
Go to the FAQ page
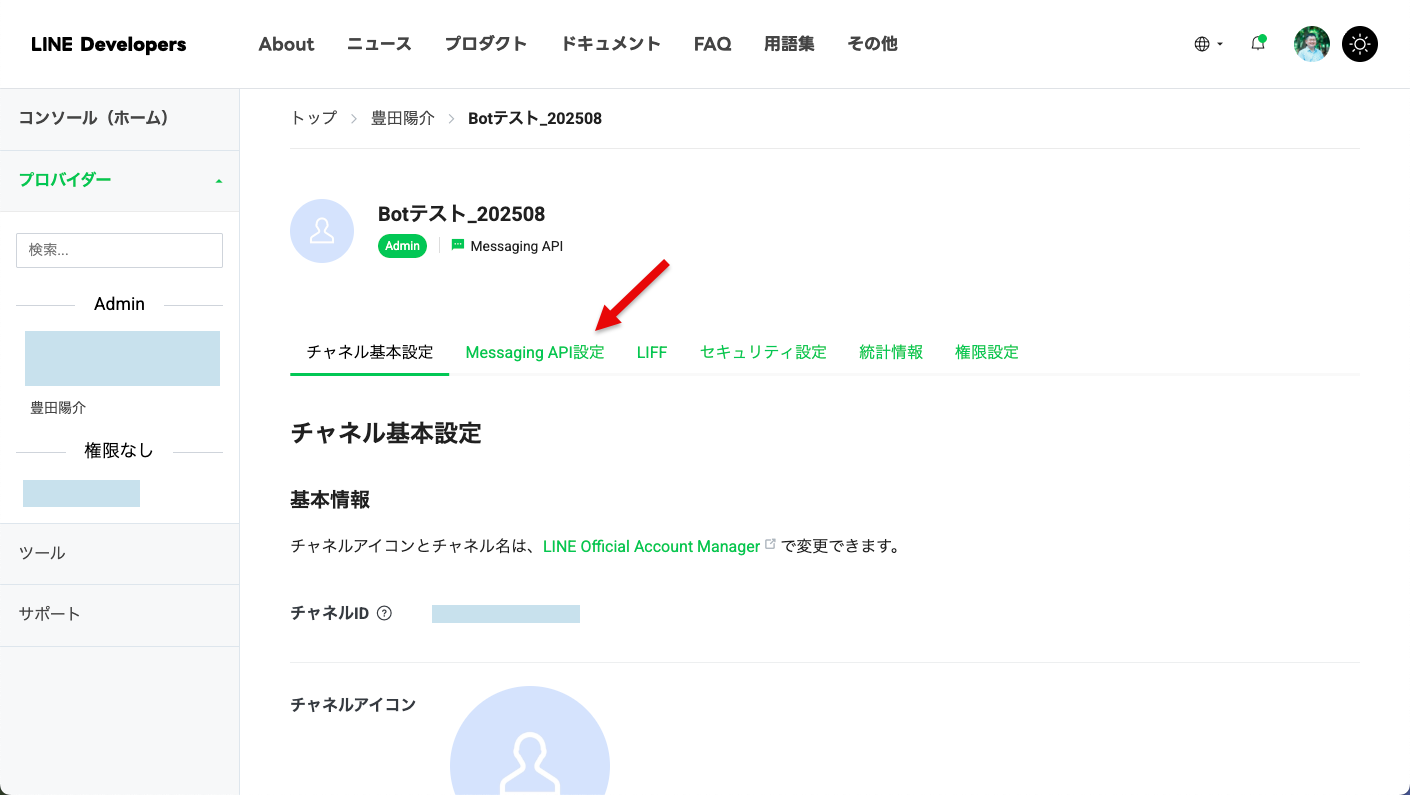tap(713, 44)
